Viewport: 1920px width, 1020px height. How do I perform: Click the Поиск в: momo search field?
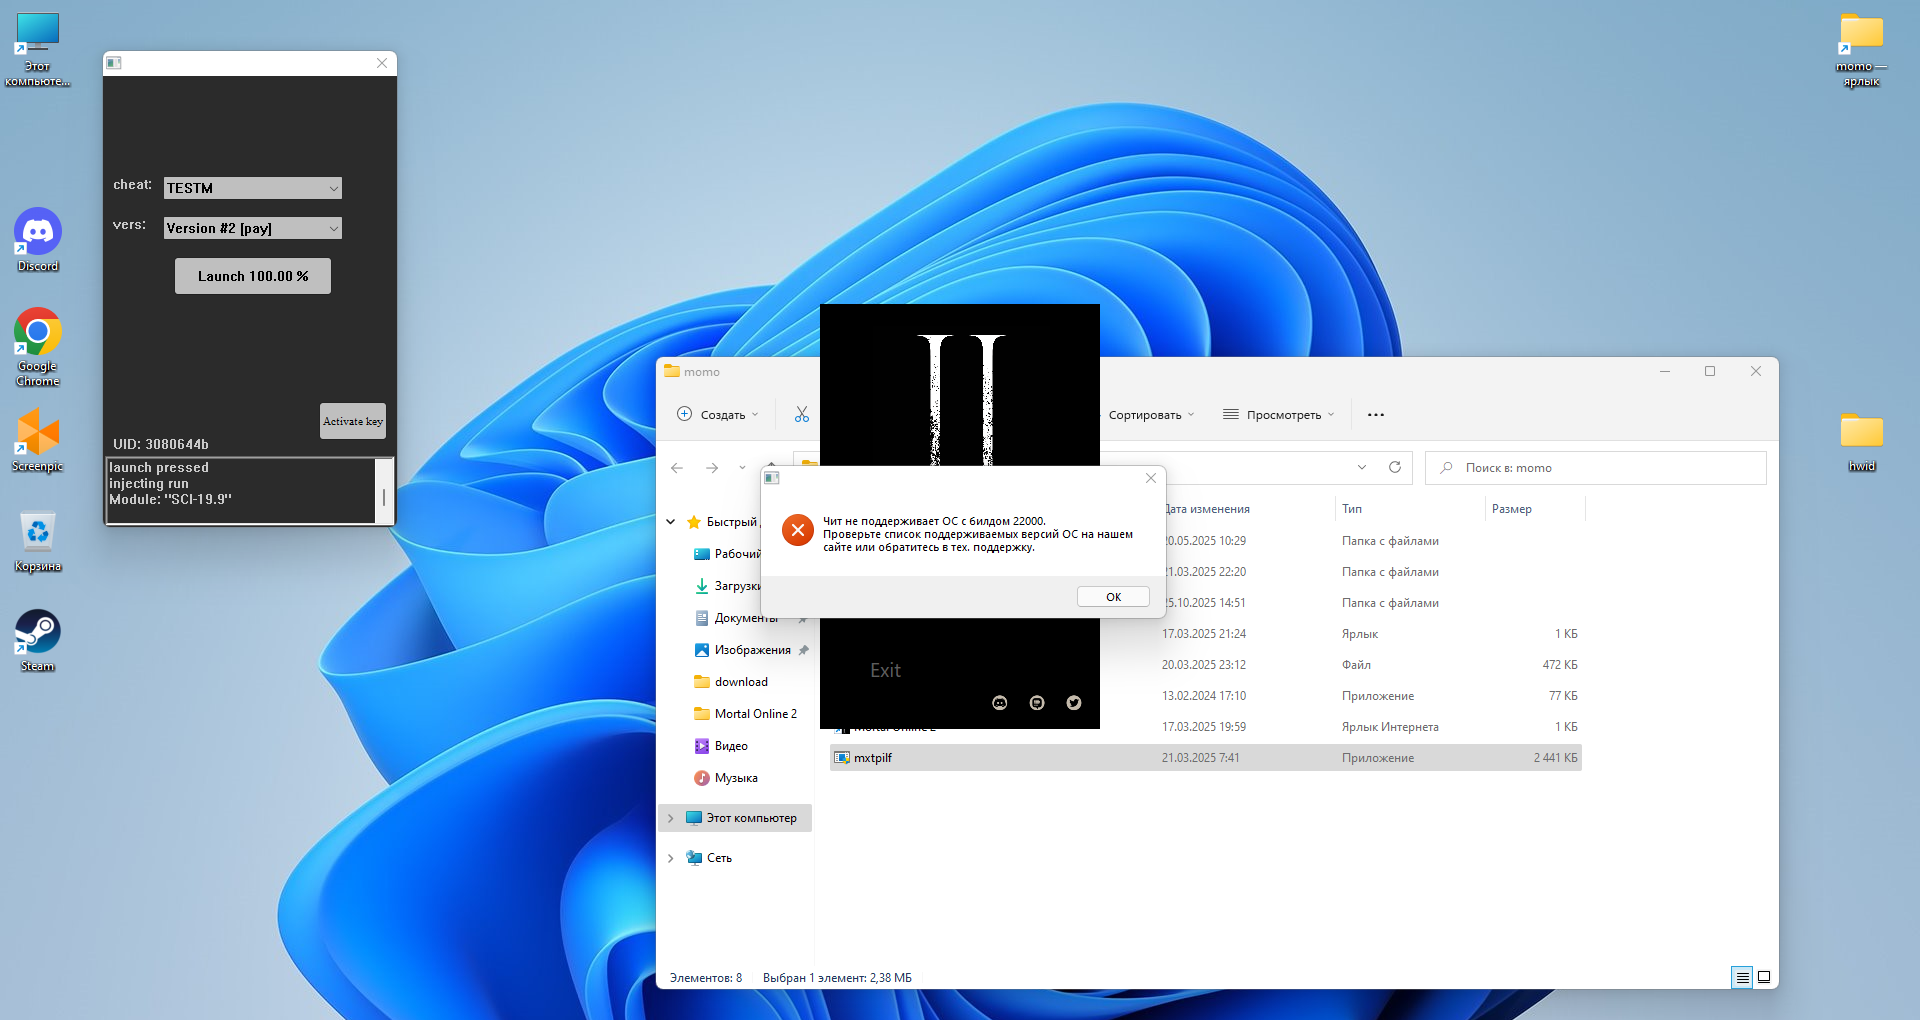coord(1596,468)
